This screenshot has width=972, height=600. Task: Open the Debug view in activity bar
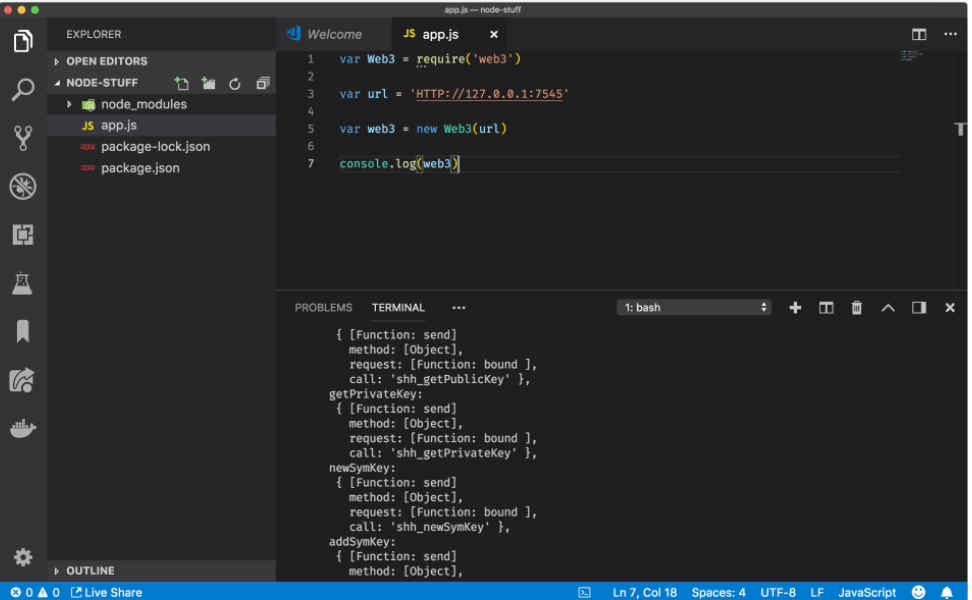[23, 186]
